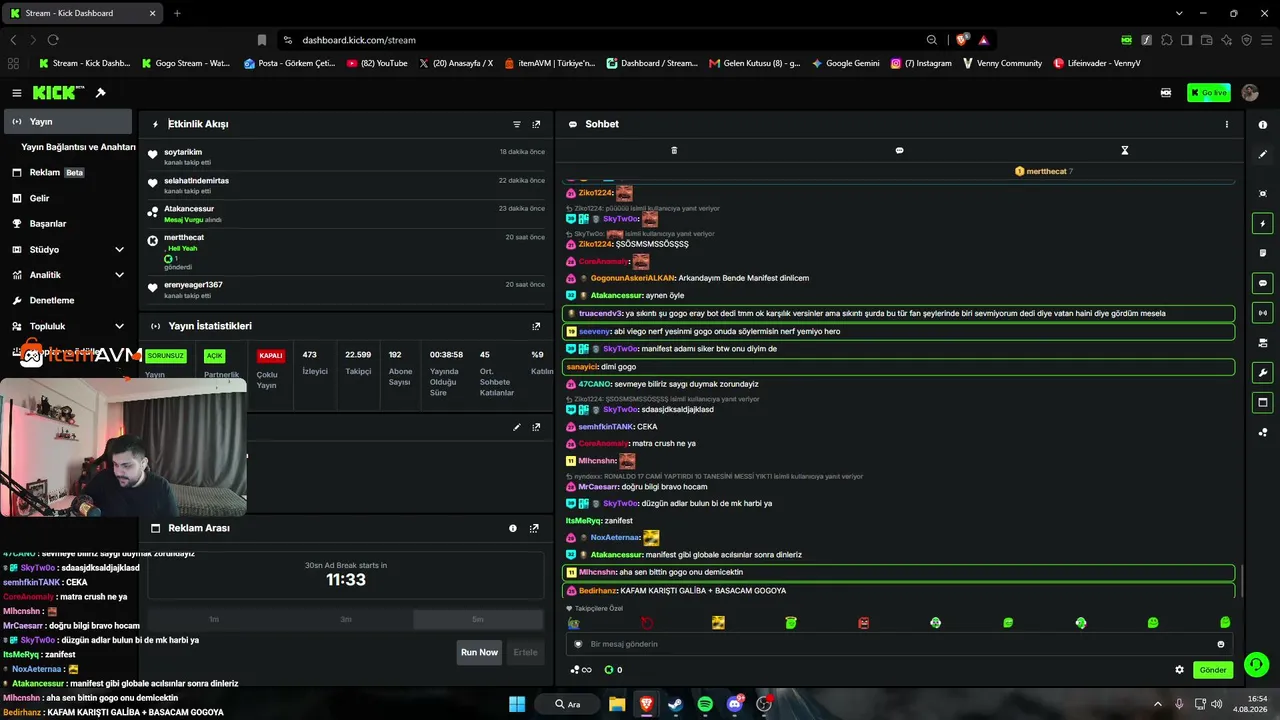This screenshot has width=1280, height=720.
Task: Click the Windows taskbar search box 'Ara'
Action: (569, 704)
